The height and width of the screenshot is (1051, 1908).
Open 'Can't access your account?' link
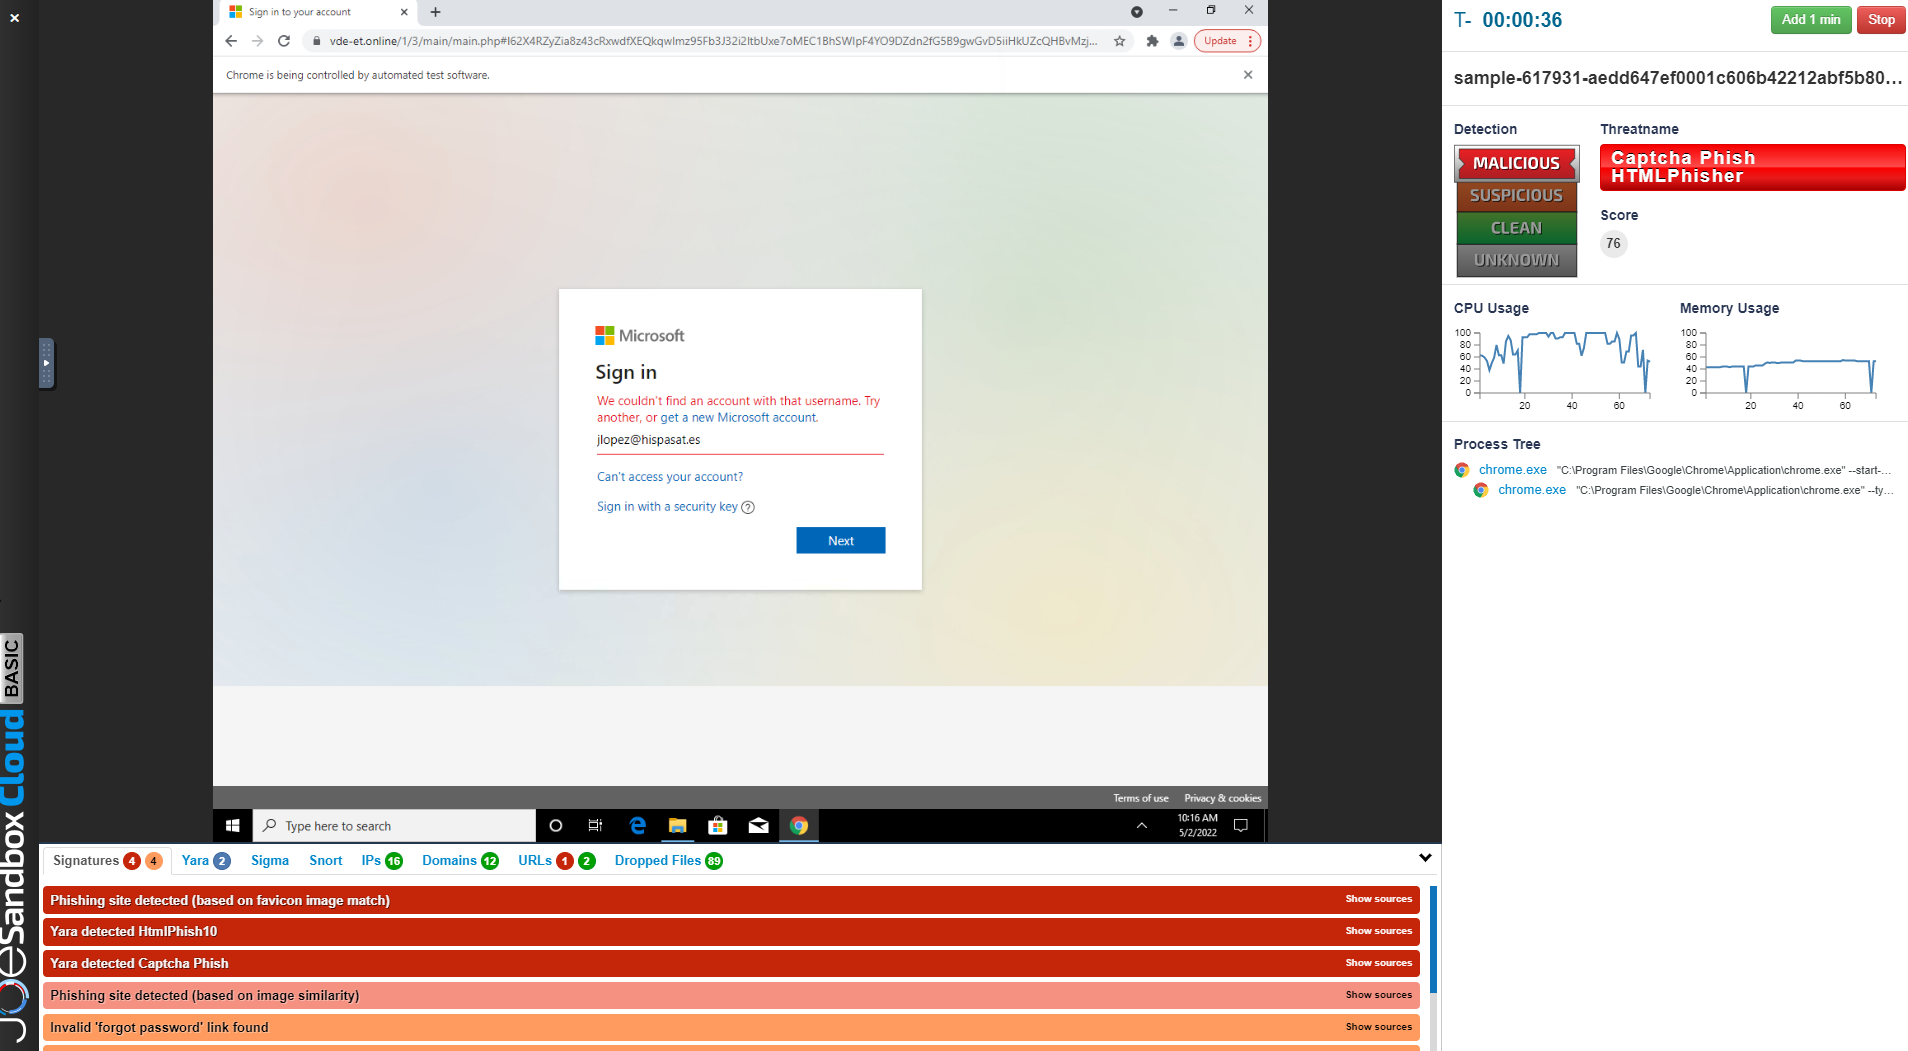(670, 477)
